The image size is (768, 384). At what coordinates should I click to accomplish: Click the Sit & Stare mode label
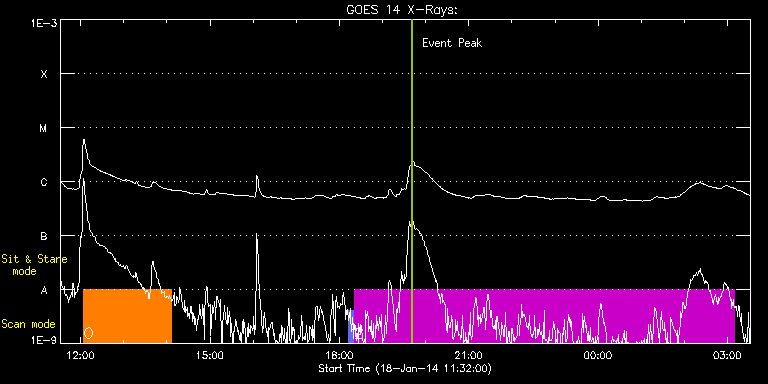(34, 265)
